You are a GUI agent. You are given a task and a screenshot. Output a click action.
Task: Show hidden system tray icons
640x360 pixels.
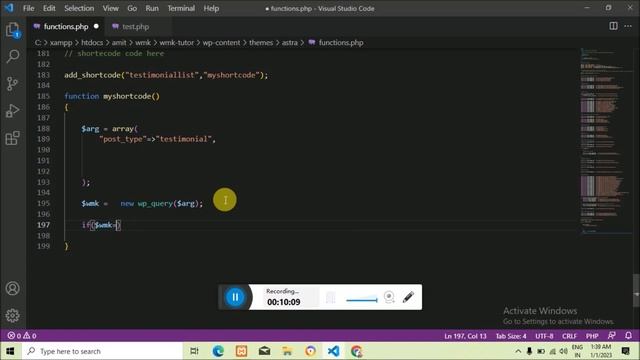click(x=518, y=351)
